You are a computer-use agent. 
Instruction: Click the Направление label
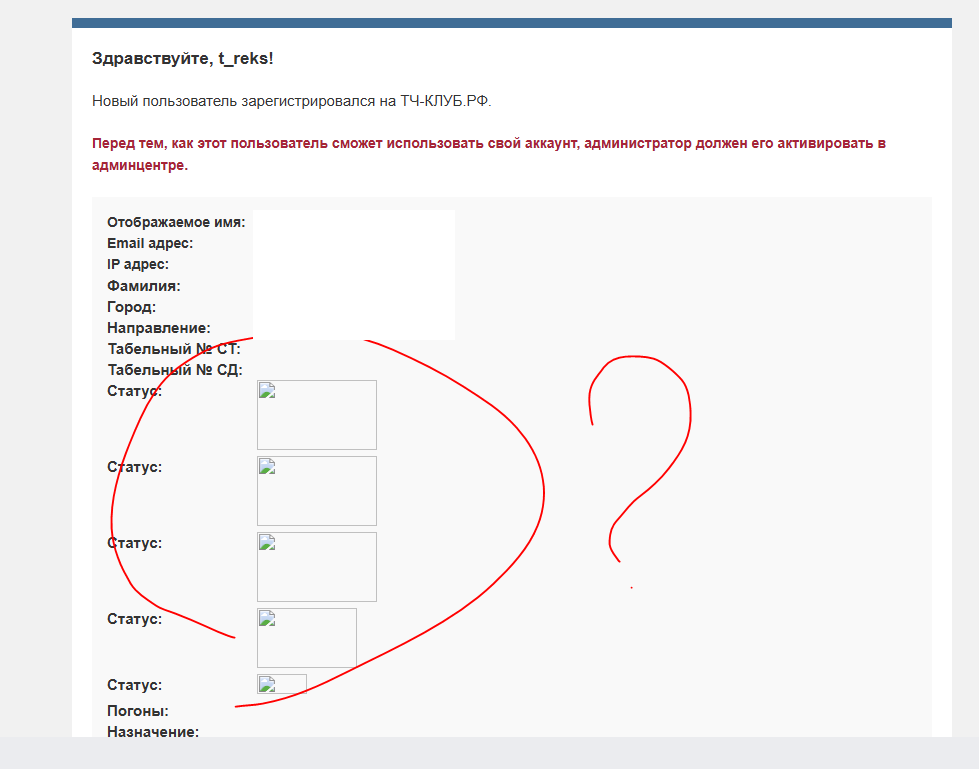click(x=158, y=328)
